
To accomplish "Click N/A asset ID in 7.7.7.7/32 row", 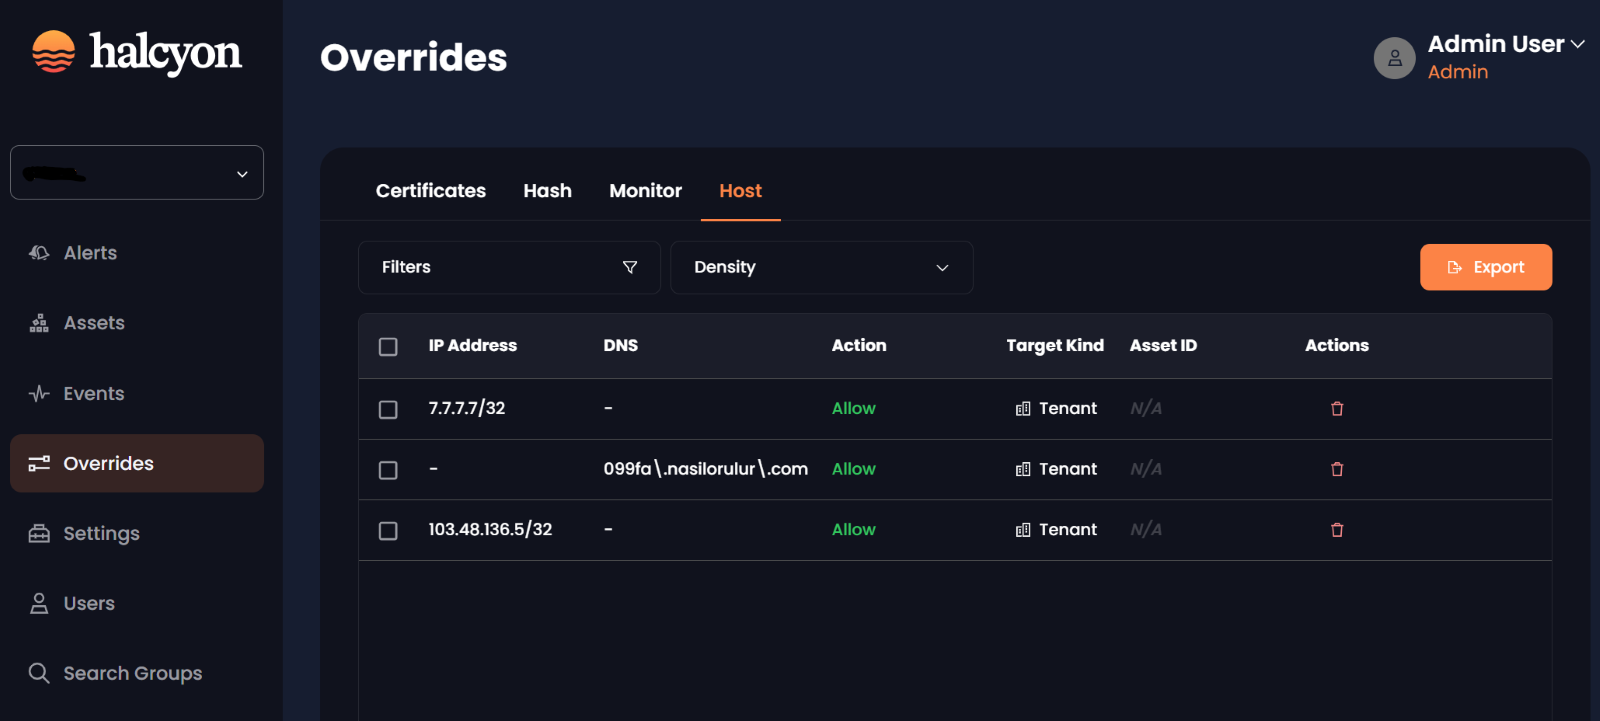I will [1146, 408].
